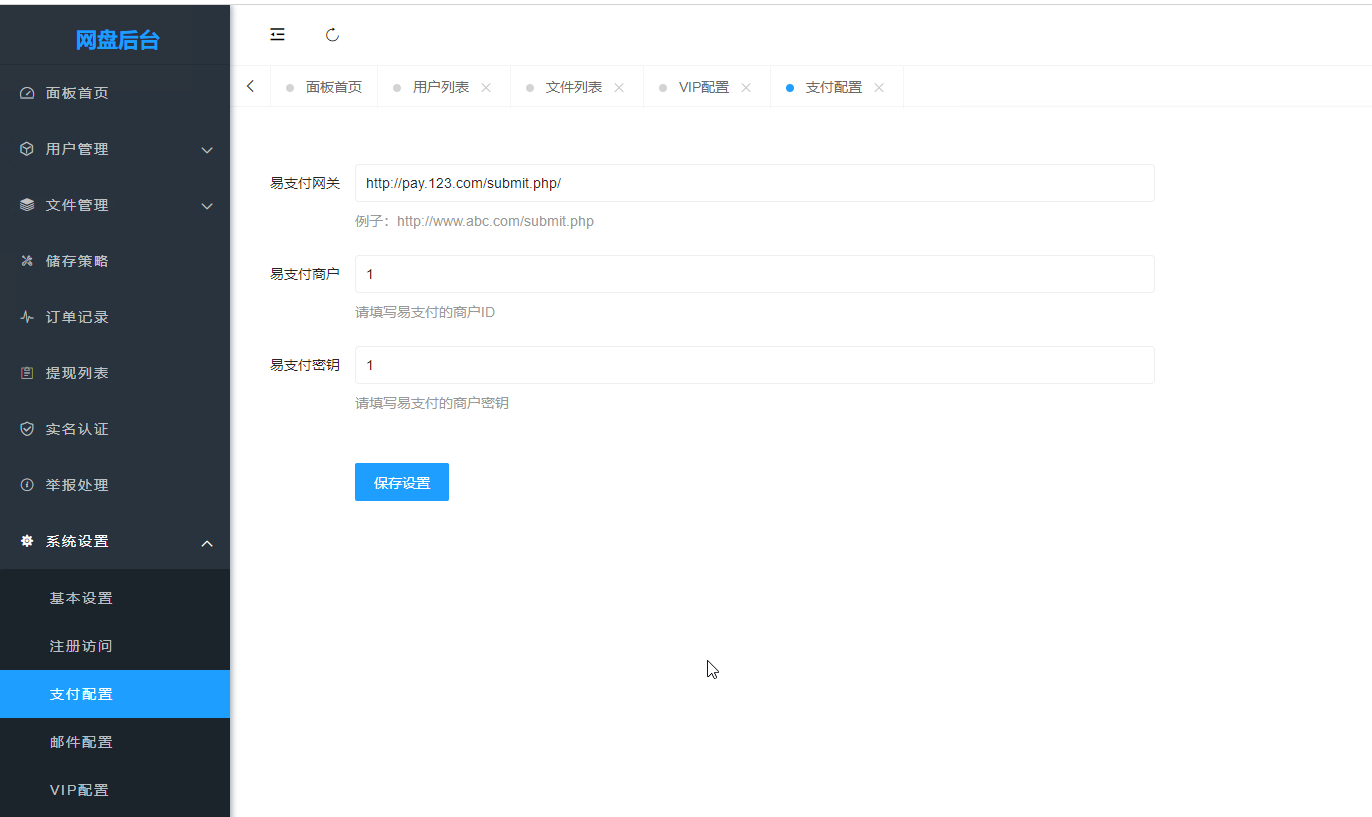This screenshot has height=817, width=1372.
Task: Open 订单记录 in the sidebar
Action: pos(115,317)
